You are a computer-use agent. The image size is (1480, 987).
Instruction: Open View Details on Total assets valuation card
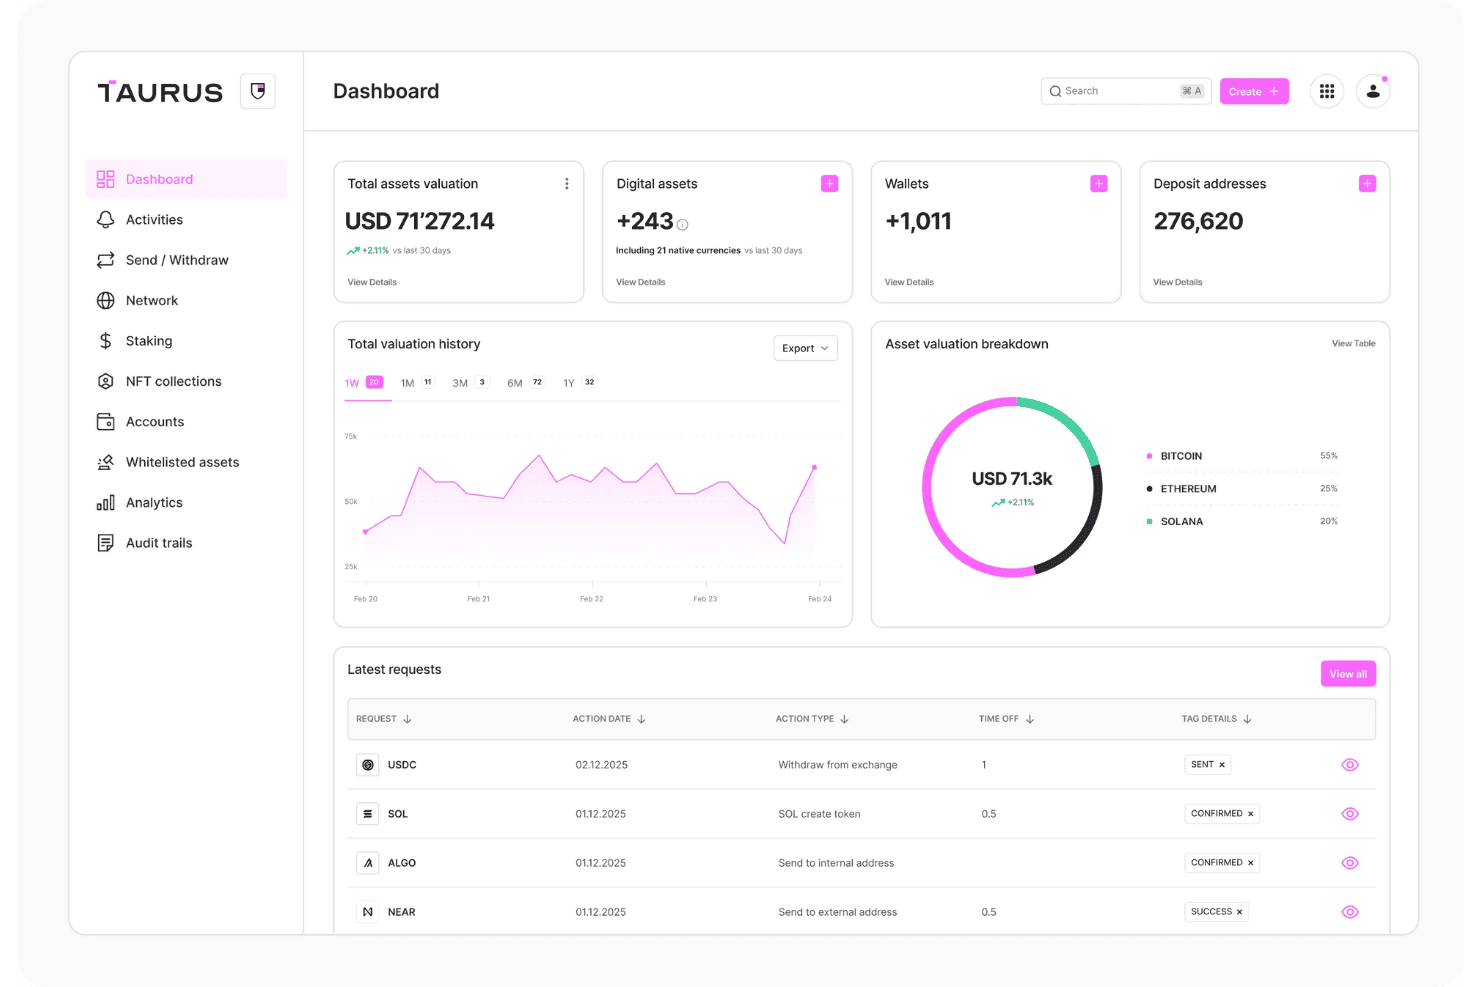tap(372, 282)
